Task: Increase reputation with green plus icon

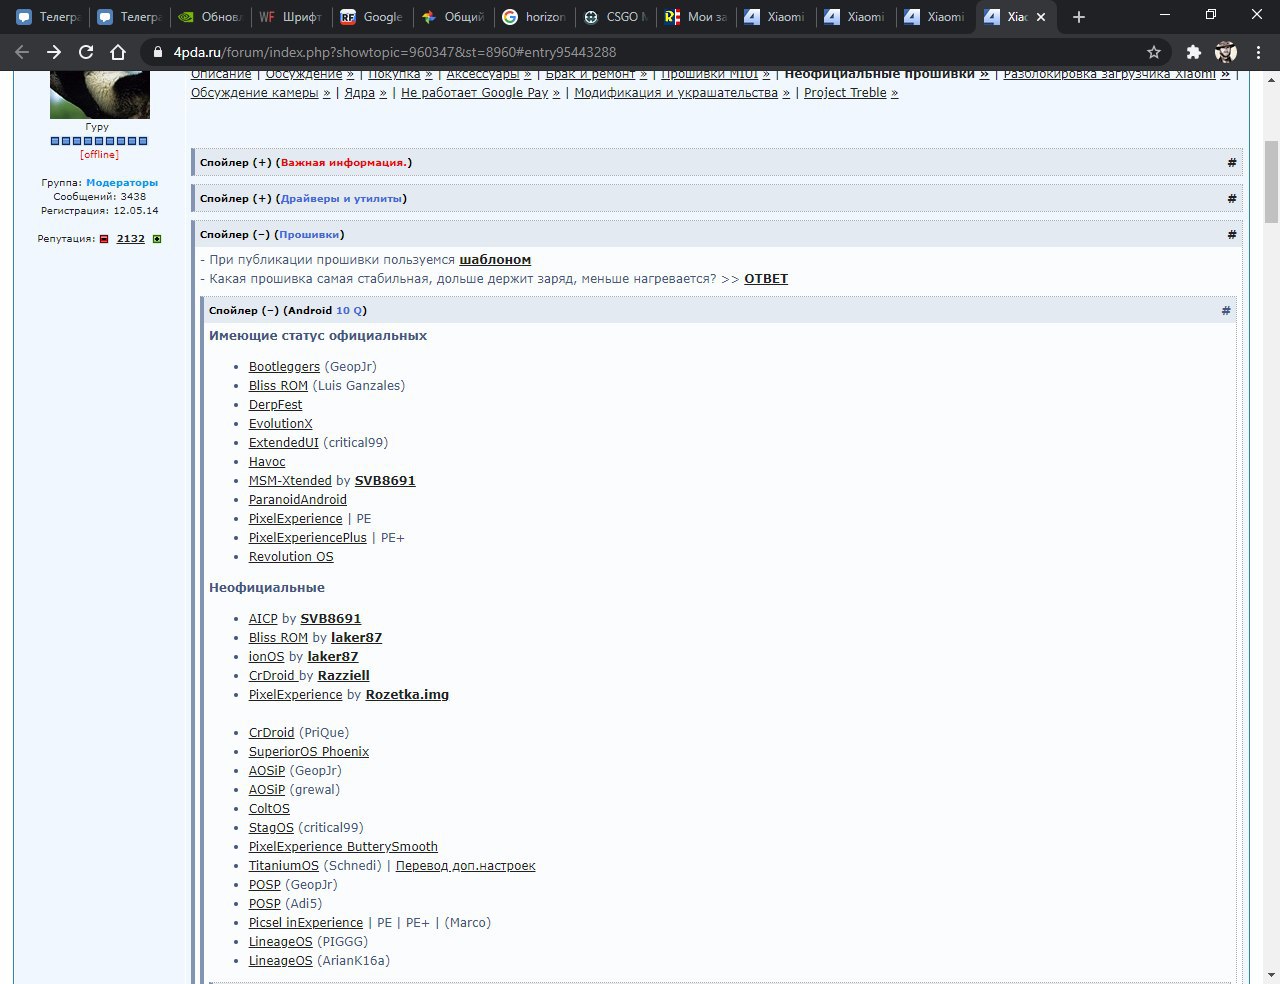Action: (x=157, y=239)
